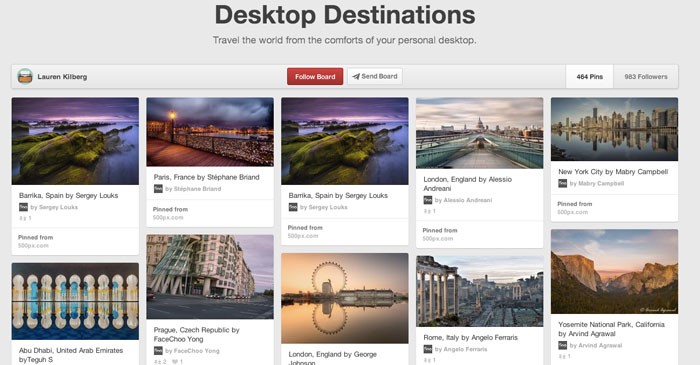The height and width of the screenshot is (365, 700).
Task: Open the Rome, Italy ruins photo
Action: click(479, 291)
